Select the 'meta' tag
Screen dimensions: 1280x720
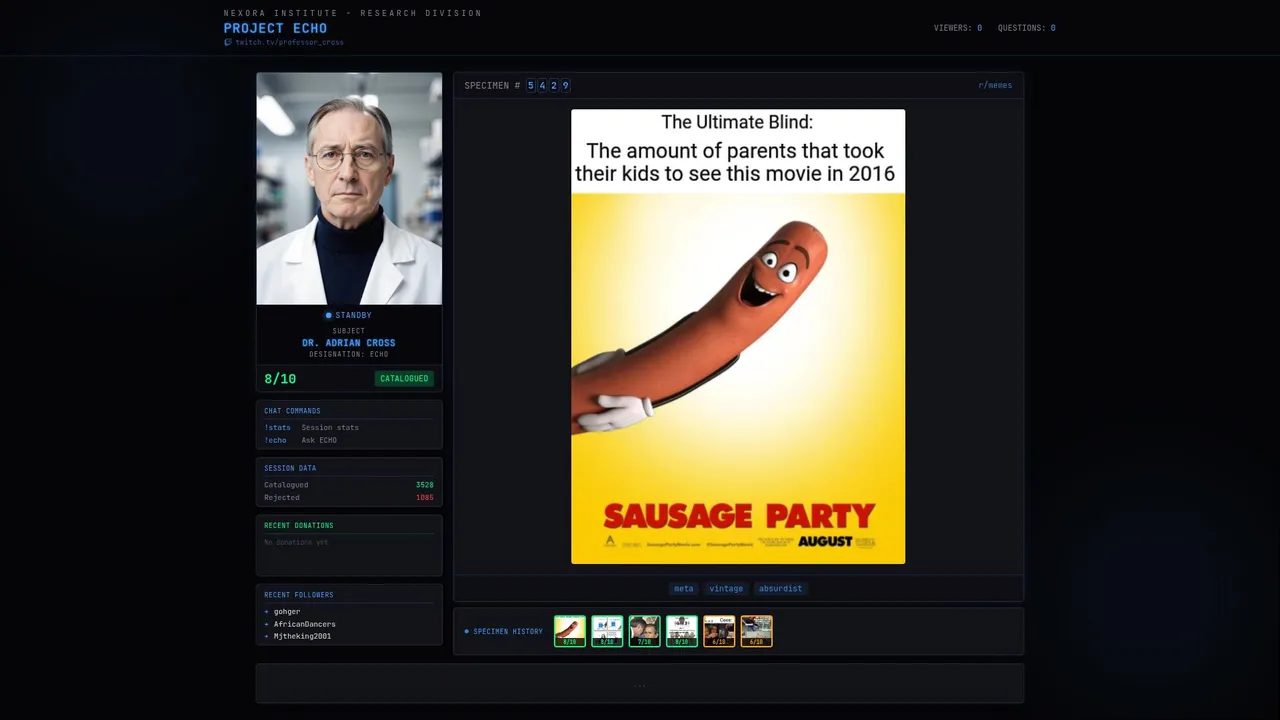pos(684,589)
